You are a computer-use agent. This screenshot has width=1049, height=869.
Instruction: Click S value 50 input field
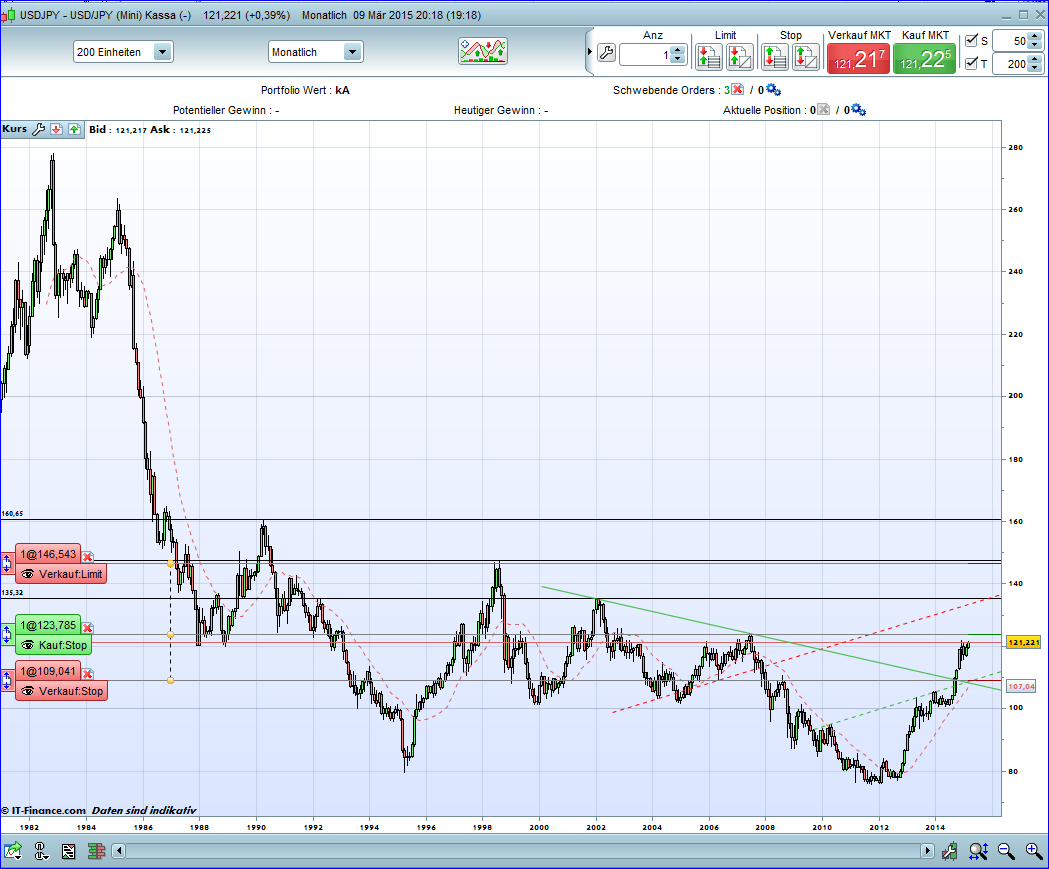pyautogui.click(x=1010, y=41)
